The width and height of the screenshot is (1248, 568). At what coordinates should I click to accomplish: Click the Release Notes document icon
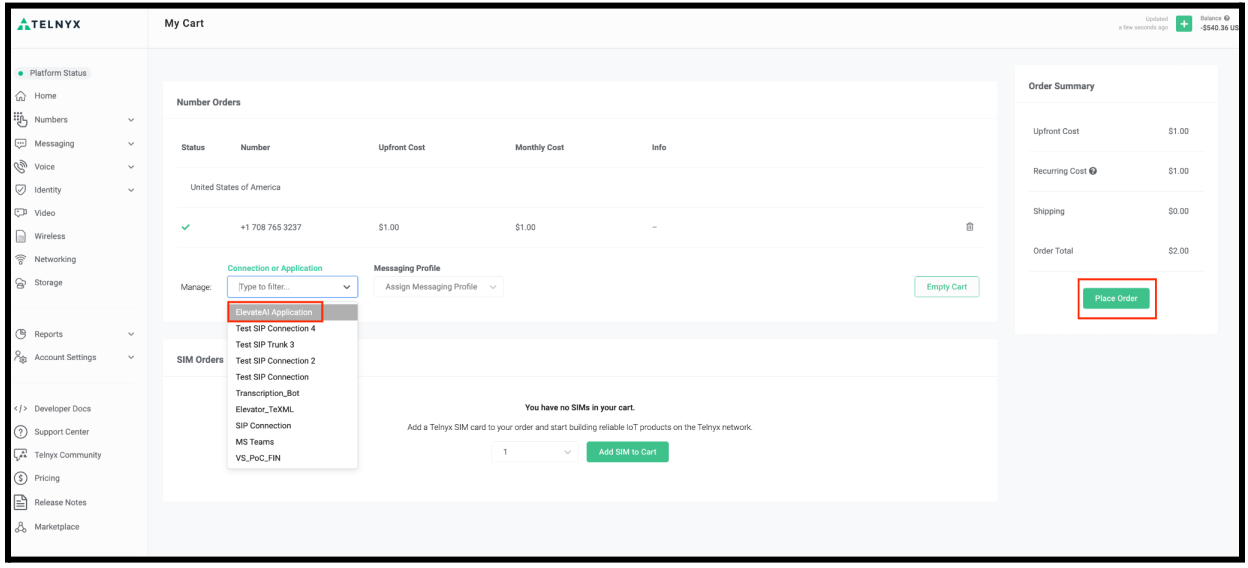point(20,502)
